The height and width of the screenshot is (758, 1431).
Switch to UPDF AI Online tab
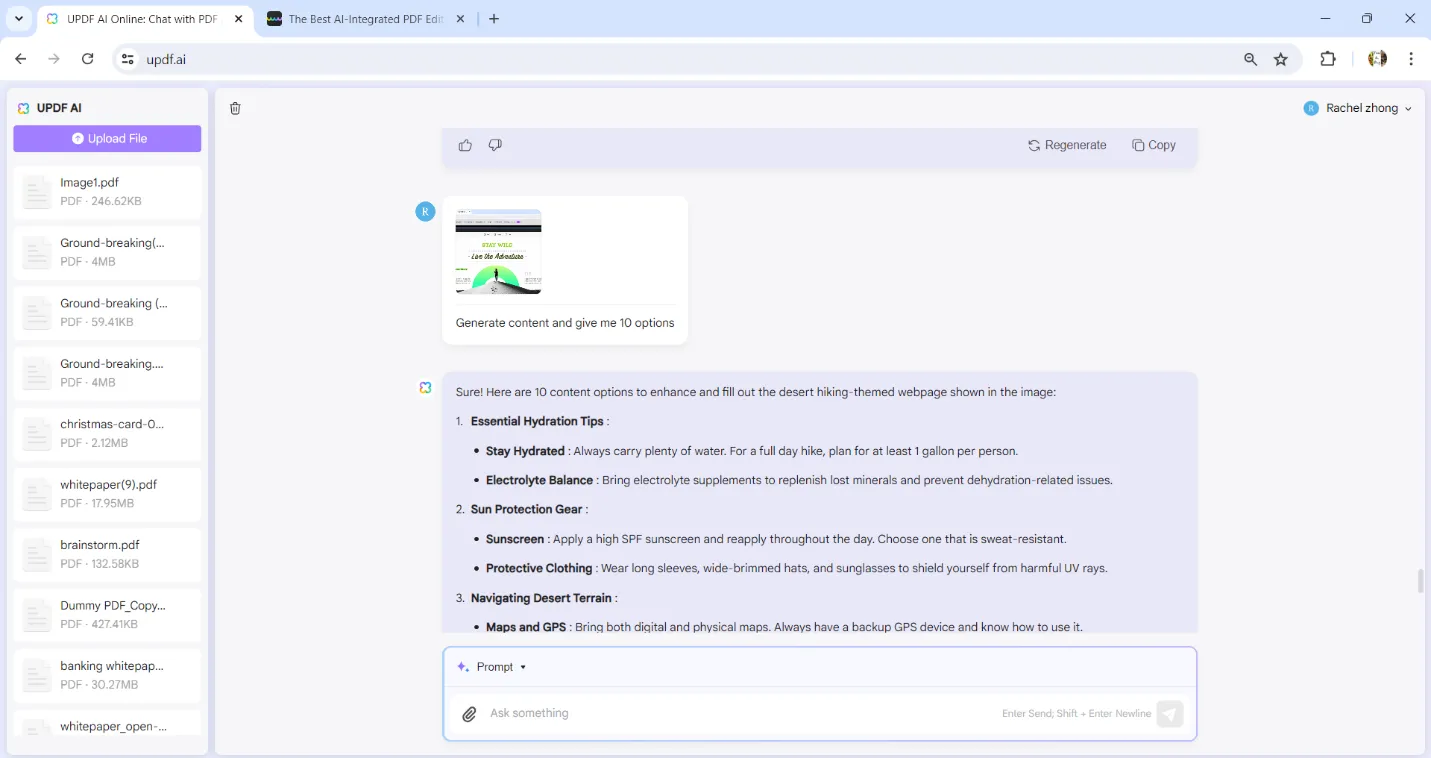[x=143, y=19]
